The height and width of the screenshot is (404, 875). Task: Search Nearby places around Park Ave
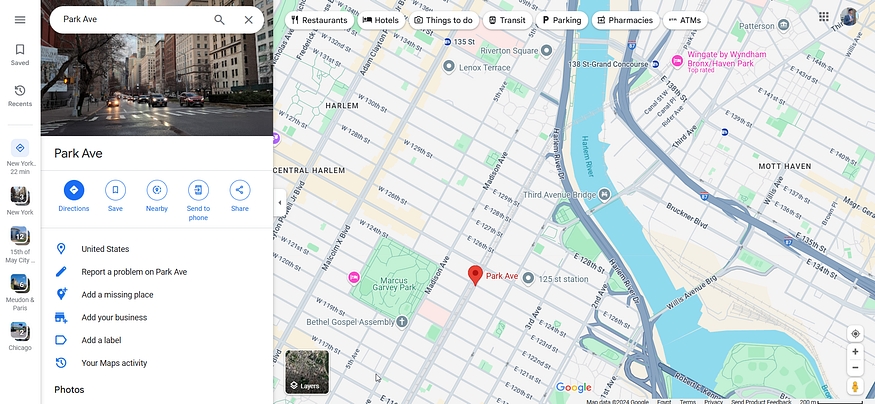(157, 196)
